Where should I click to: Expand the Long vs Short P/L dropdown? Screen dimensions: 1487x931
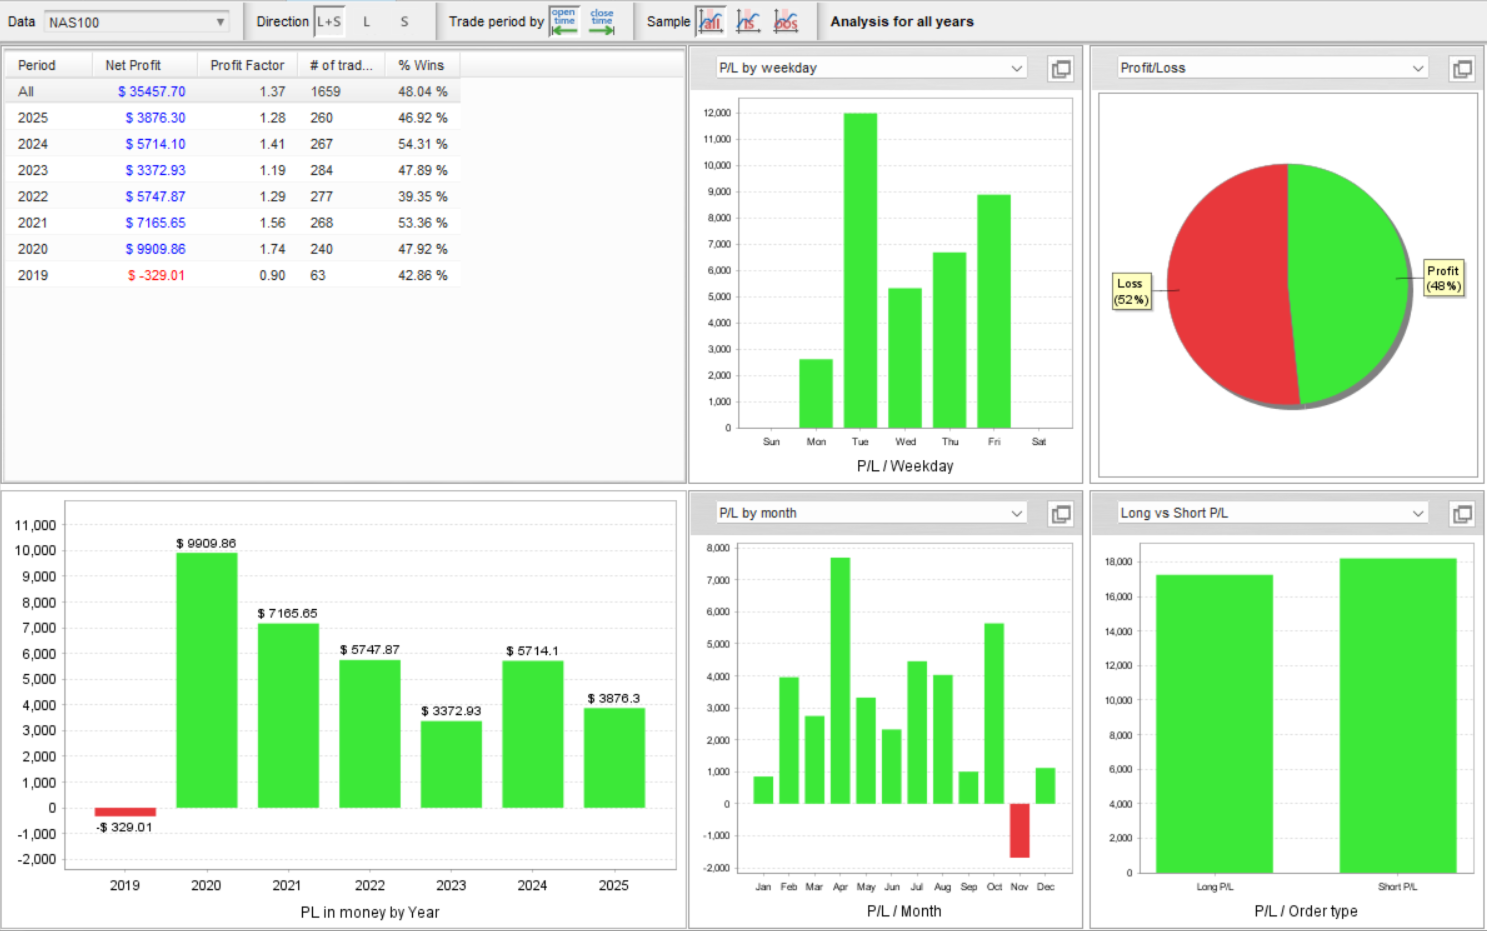point(1272,513)
